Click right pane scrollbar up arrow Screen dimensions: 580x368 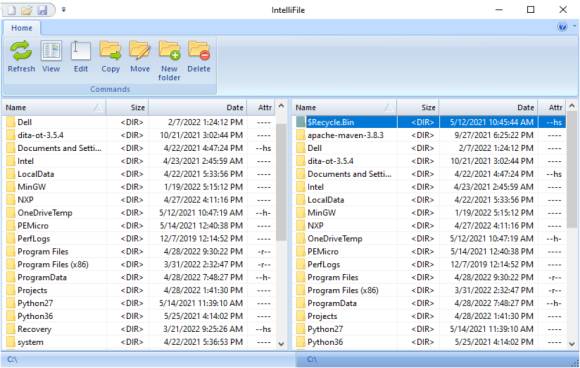[572, 106]
